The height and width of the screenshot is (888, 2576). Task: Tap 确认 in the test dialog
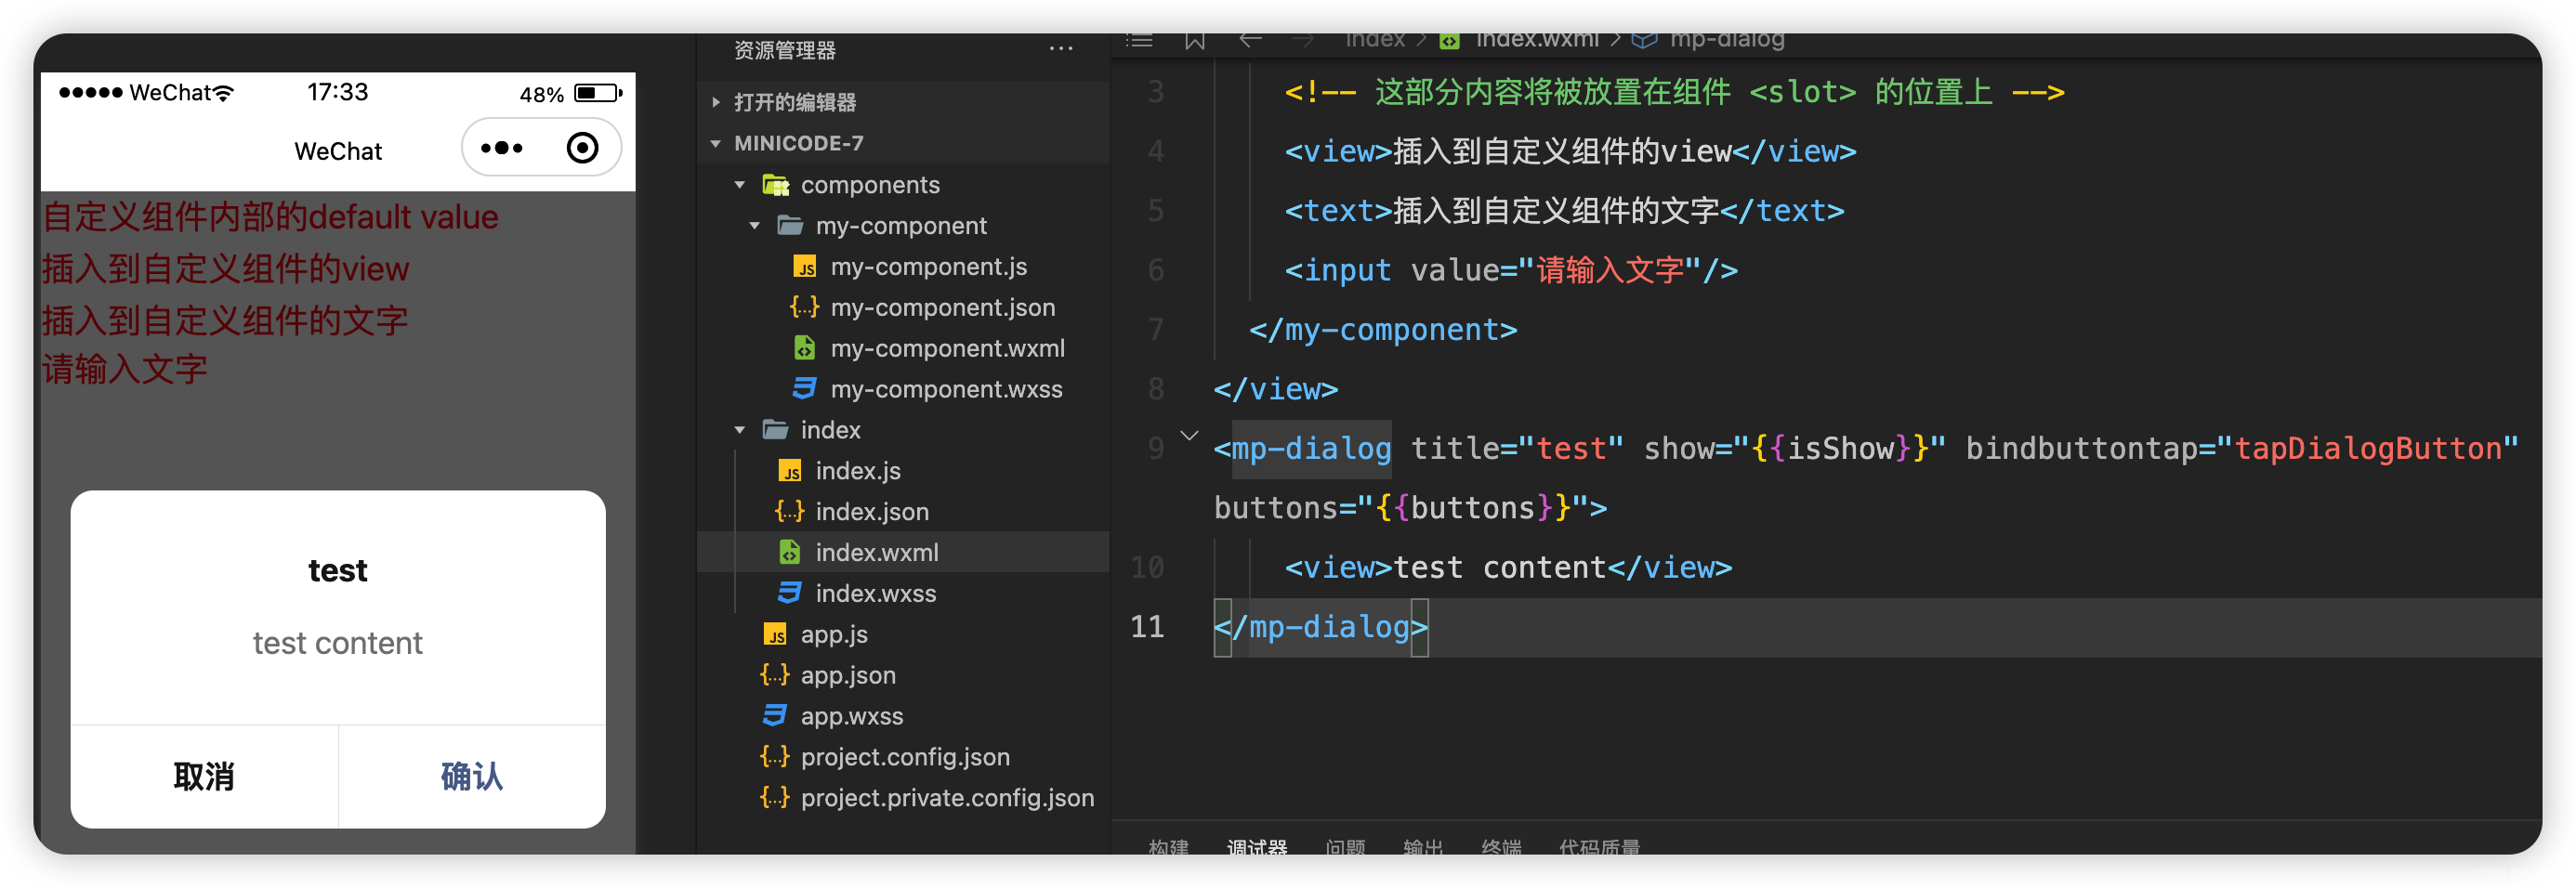point(472,777)
